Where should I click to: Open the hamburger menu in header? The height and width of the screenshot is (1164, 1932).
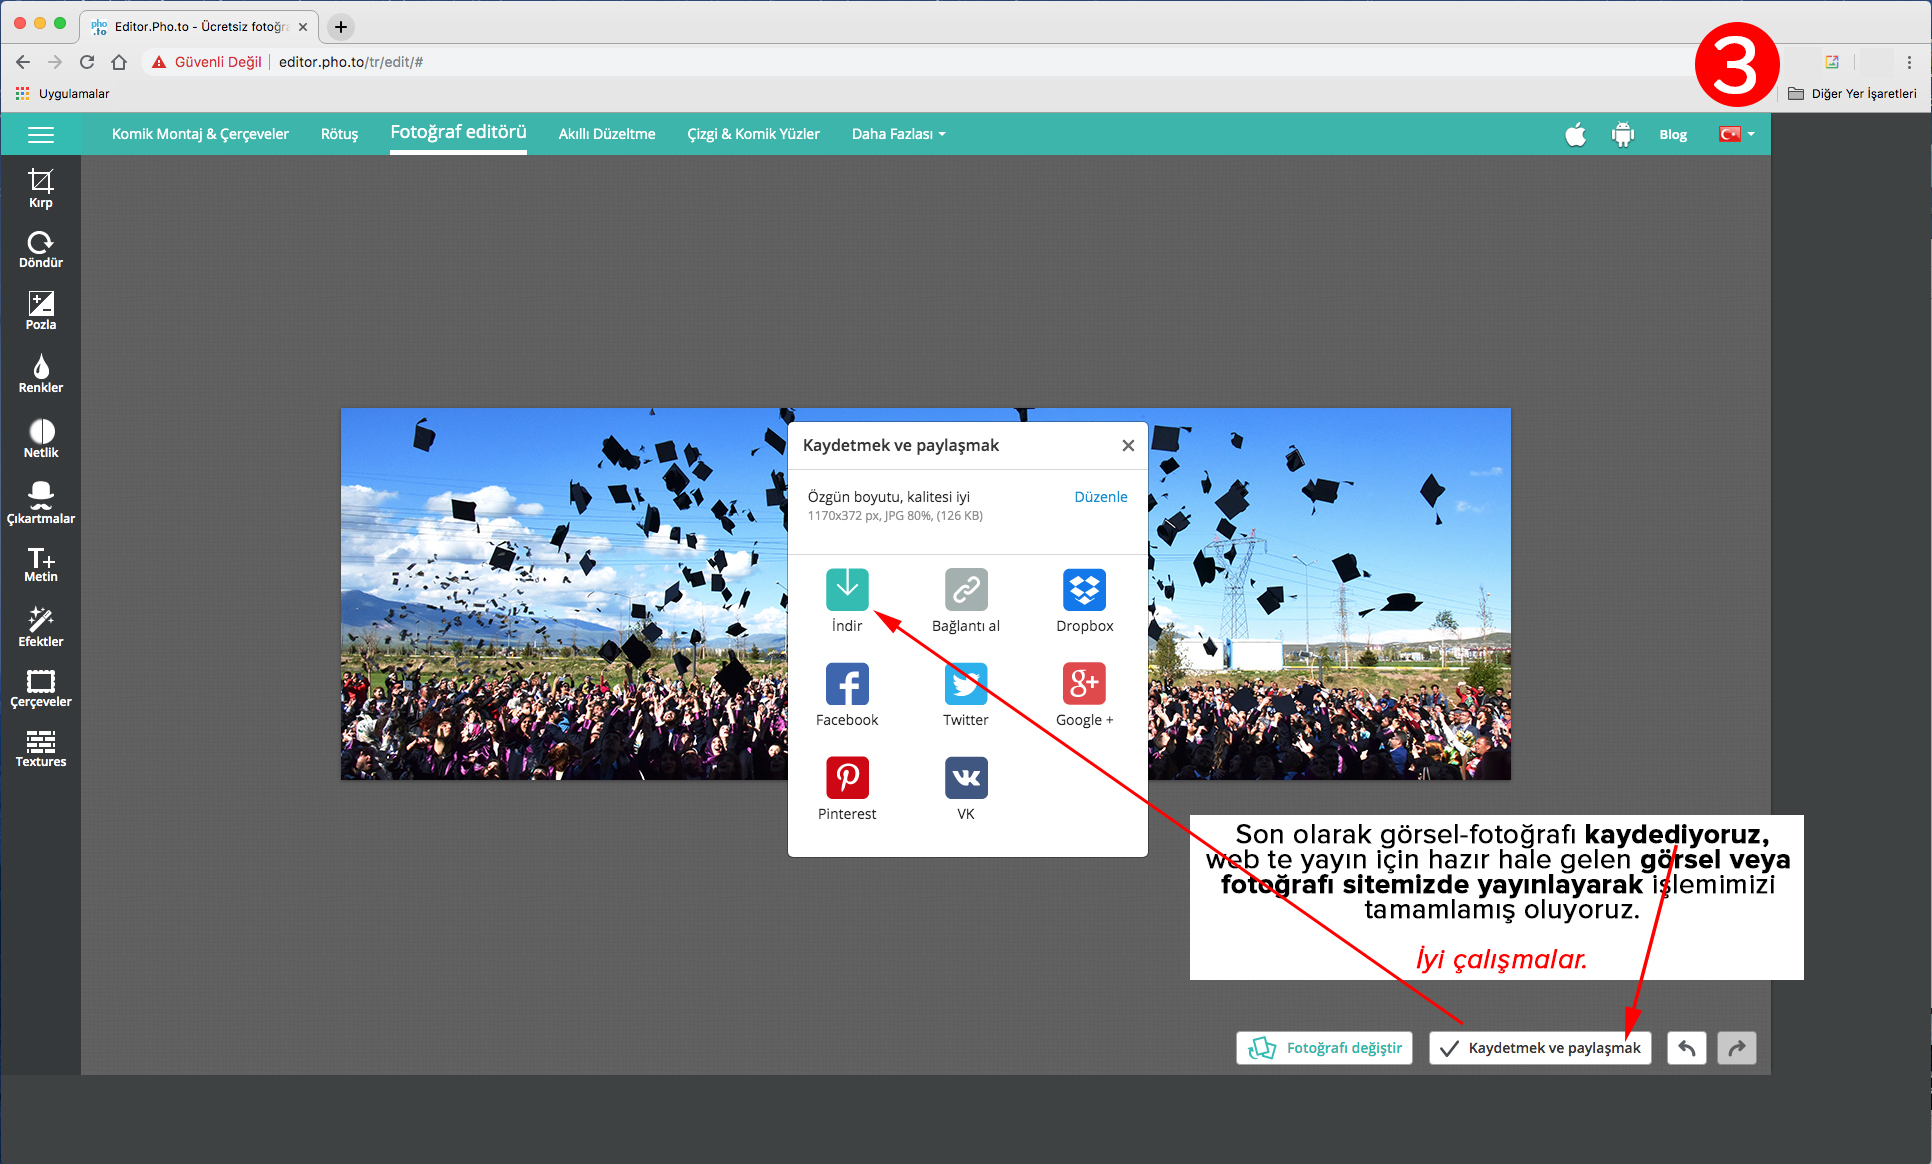click(41, 135)
